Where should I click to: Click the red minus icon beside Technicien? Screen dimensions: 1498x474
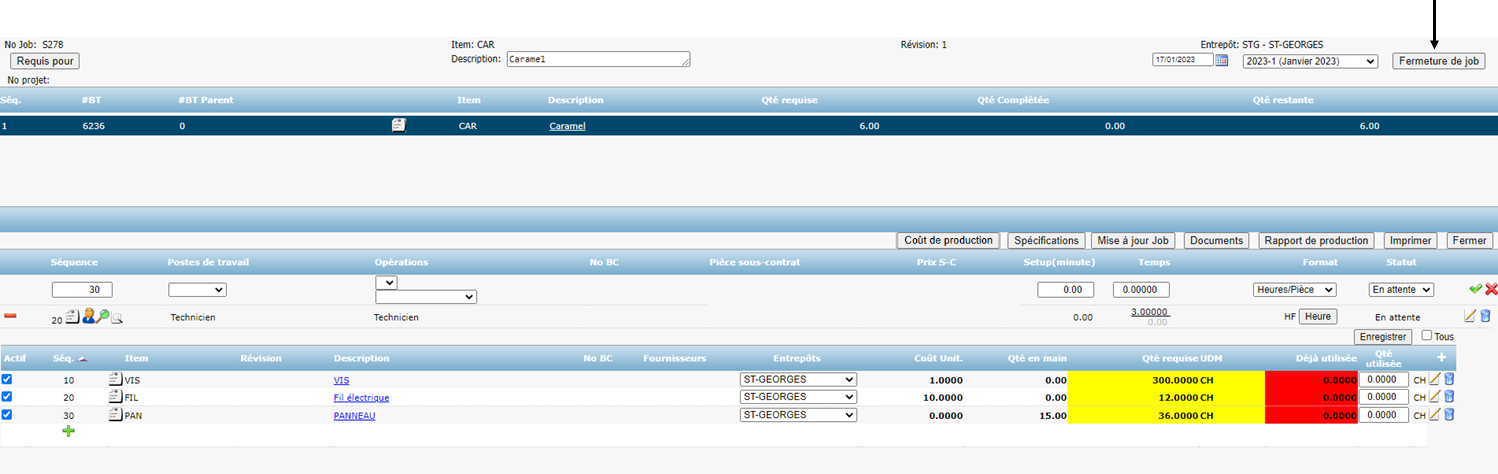(x=10, y=316)
